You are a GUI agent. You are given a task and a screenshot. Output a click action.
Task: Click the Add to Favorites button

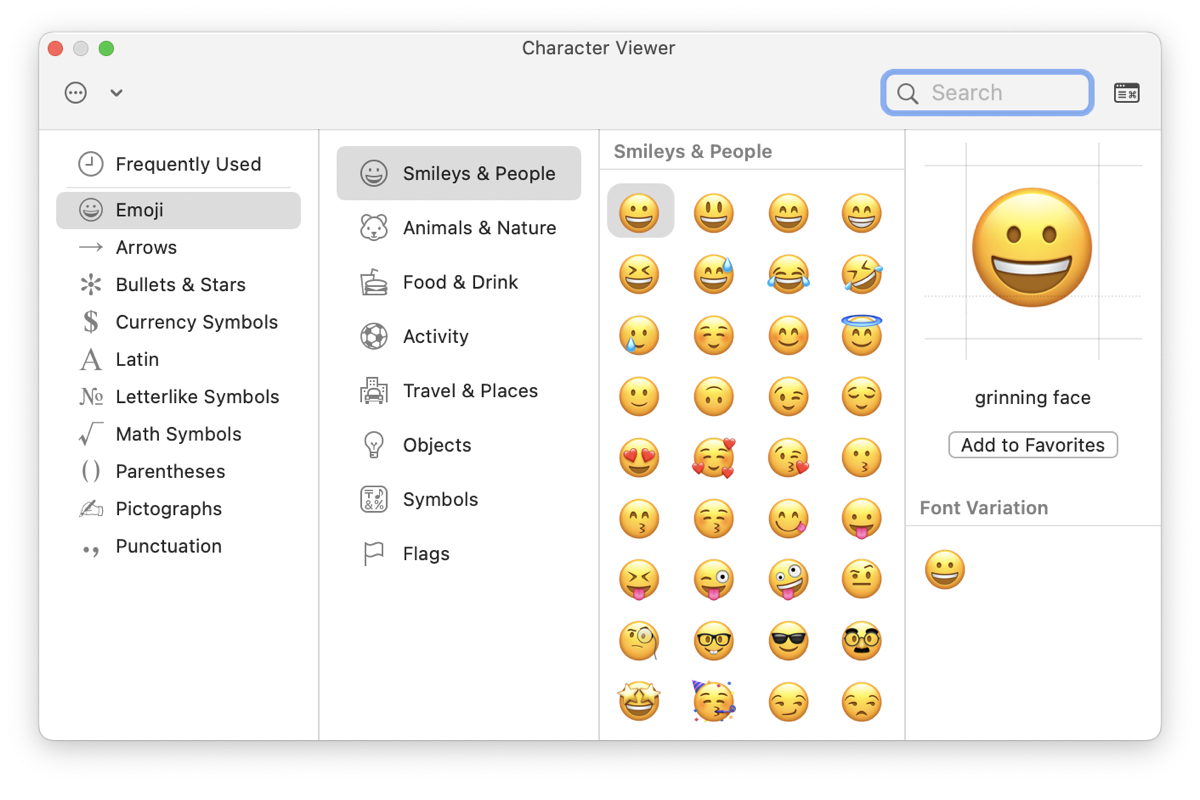pos(1032,444)
